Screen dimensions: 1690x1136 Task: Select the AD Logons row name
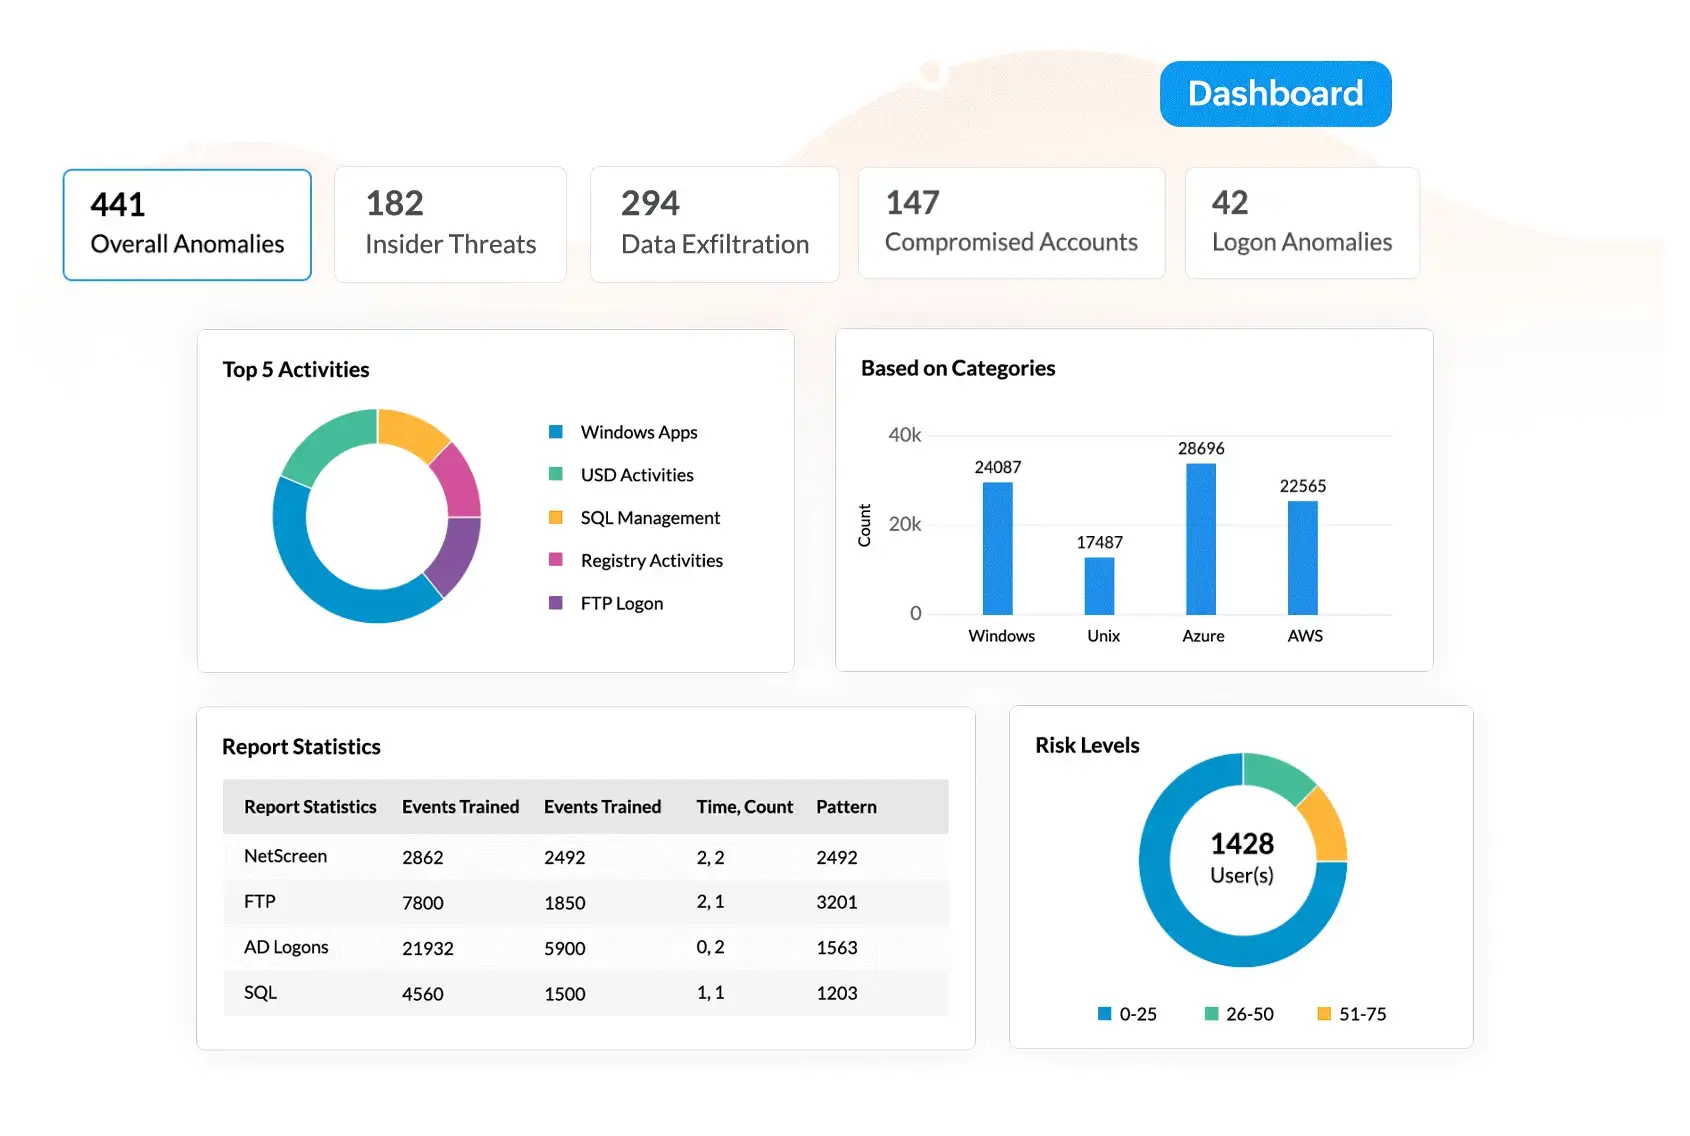[x=286, y=947]
